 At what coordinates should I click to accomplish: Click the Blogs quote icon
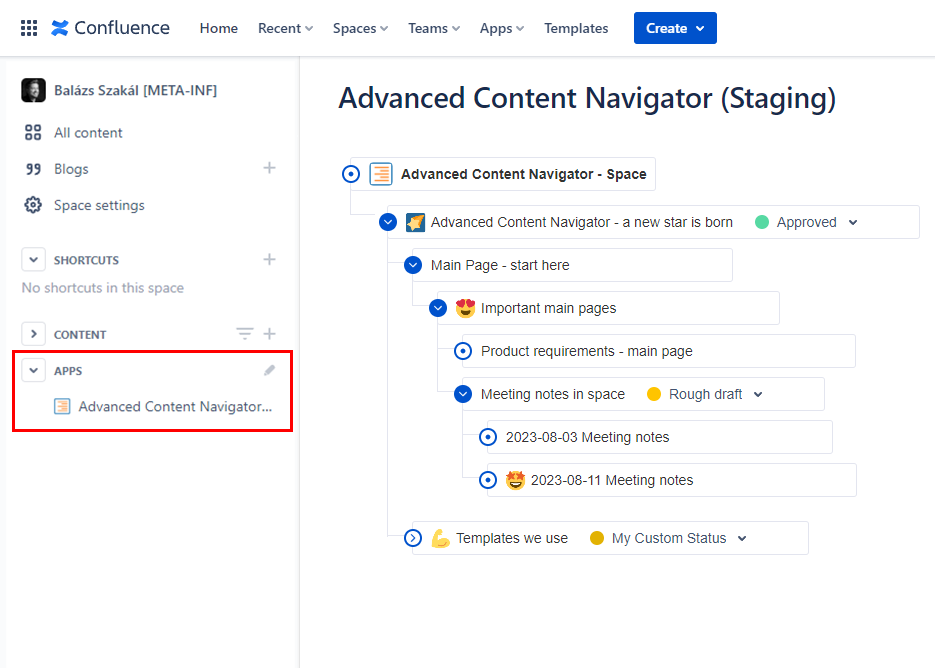pos(33,169)
